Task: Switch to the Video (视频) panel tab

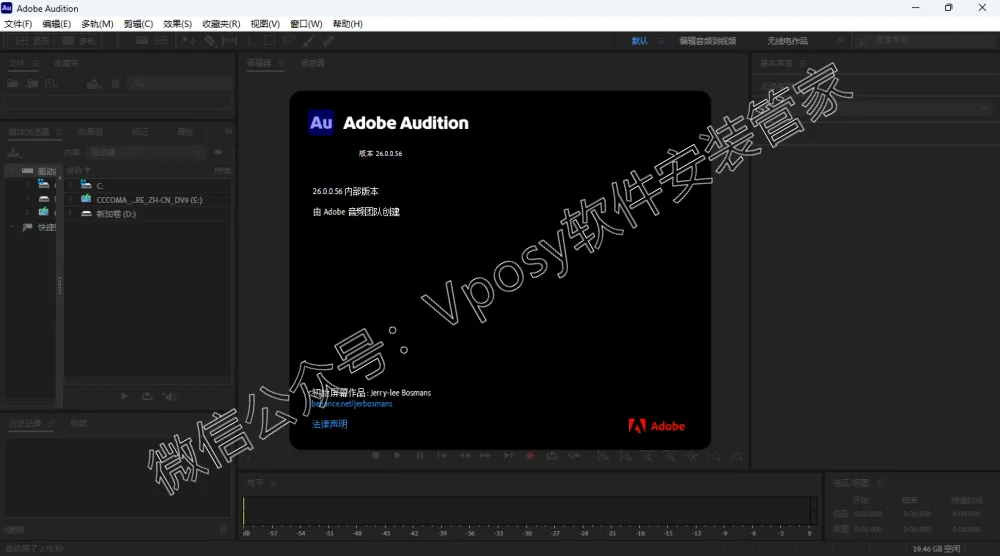Action: pos(78,423)
